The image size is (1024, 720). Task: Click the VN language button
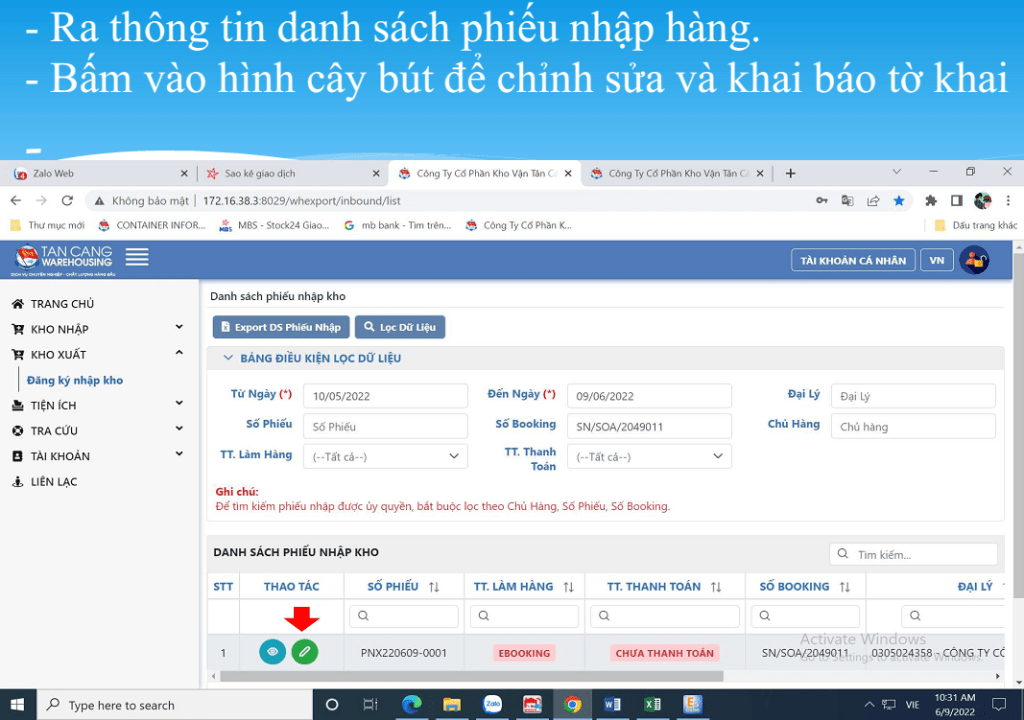(x=936, y=260)
